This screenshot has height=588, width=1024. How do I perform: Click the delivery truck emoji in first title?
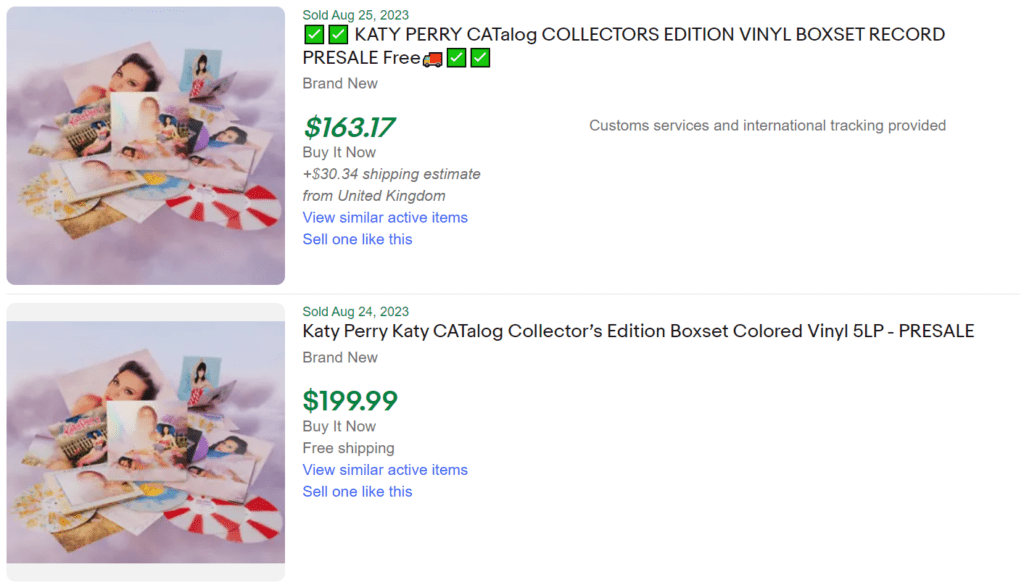click(x=433, y=58)
